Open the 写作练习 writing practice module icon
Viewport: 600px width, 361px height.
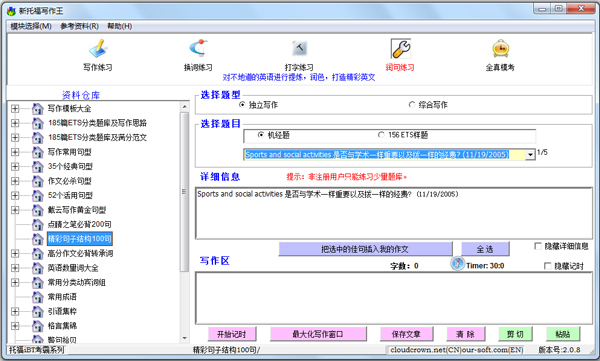tap(98, 49)
